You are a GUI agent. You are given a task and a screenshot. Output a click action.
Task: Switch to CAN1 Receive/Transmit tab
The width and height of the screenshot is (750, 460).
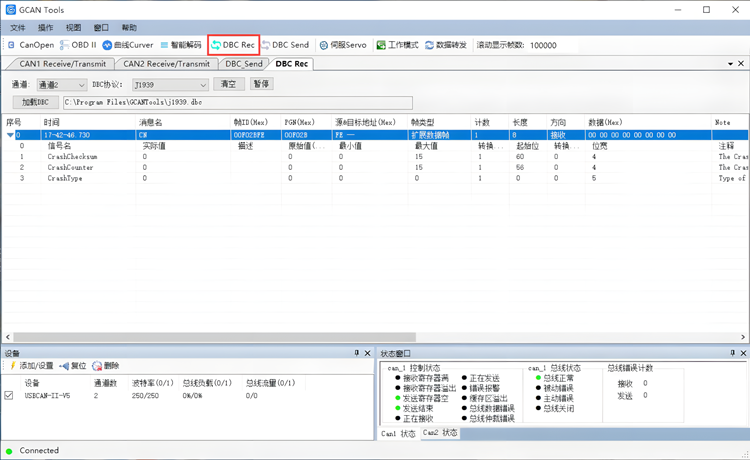tap(63, 64)
